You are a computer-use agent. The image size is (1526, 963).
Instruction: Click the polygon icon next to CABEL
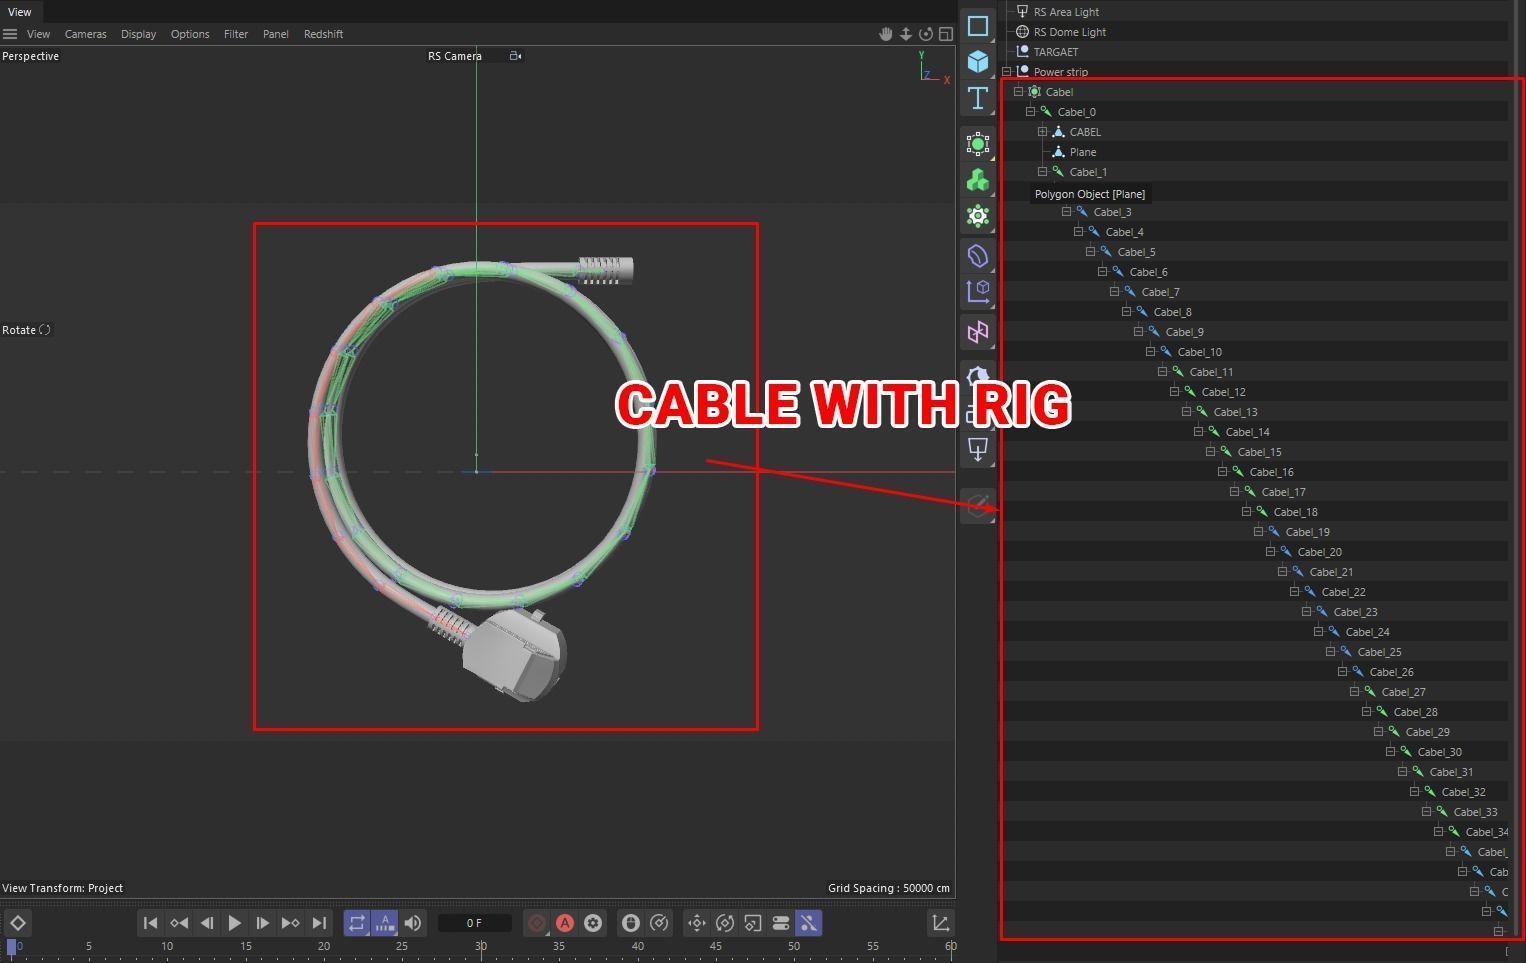[1058, 132]
